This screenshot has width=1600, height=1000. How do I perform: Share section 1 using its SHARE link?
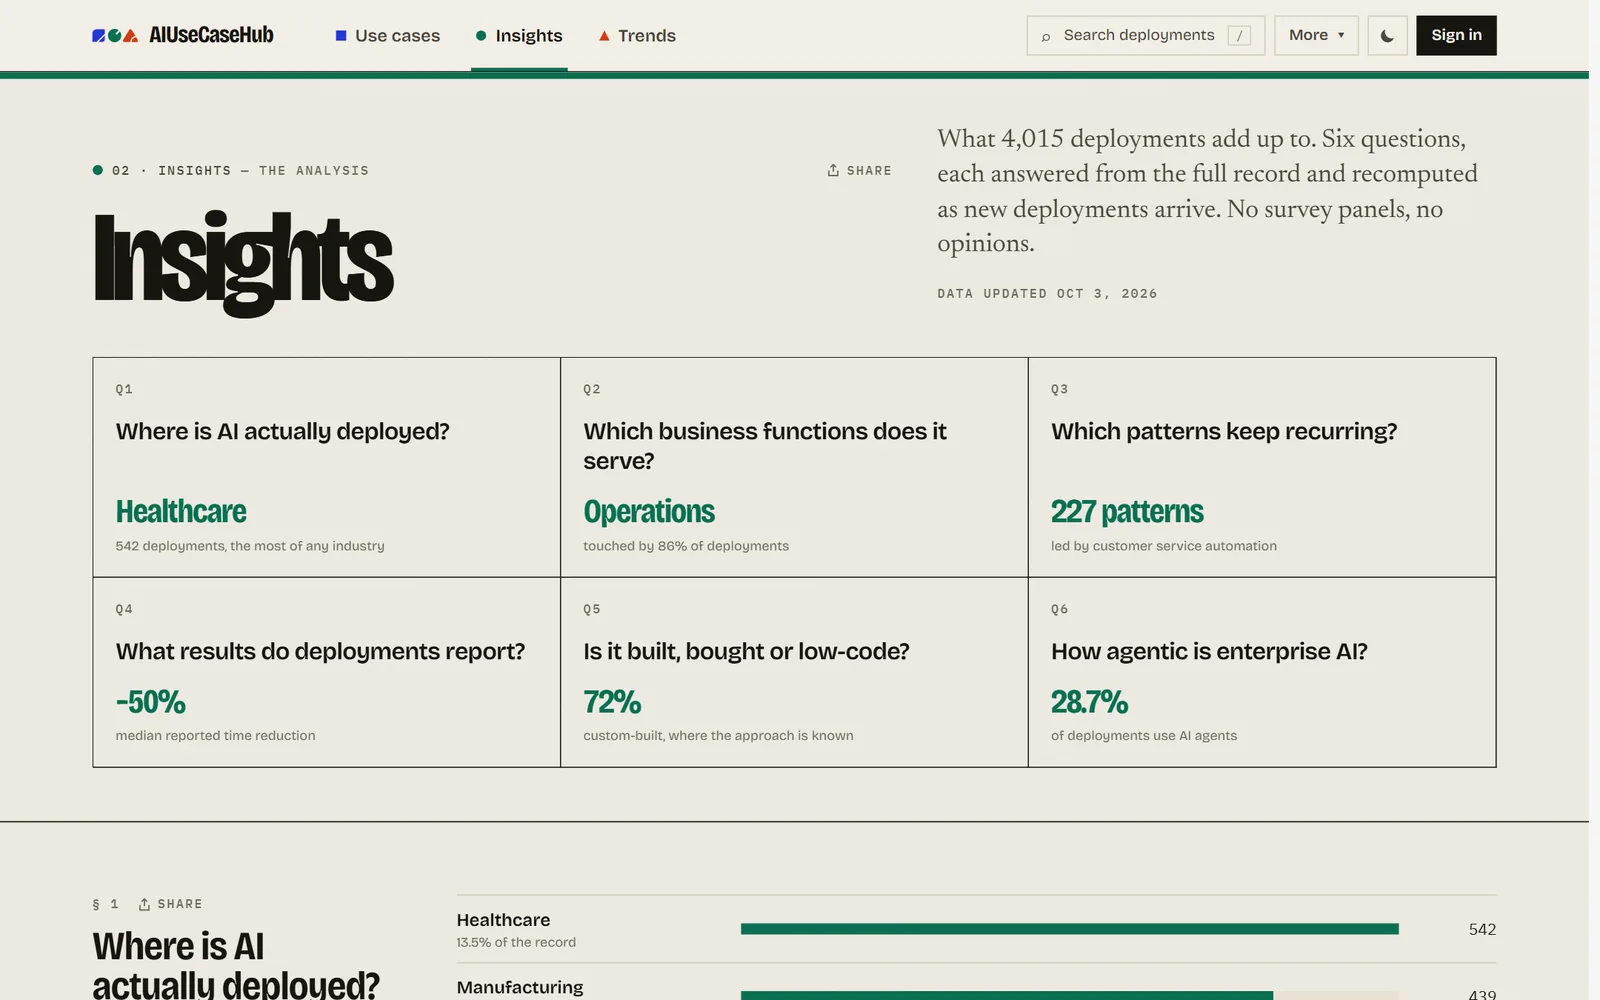(170, 904)
